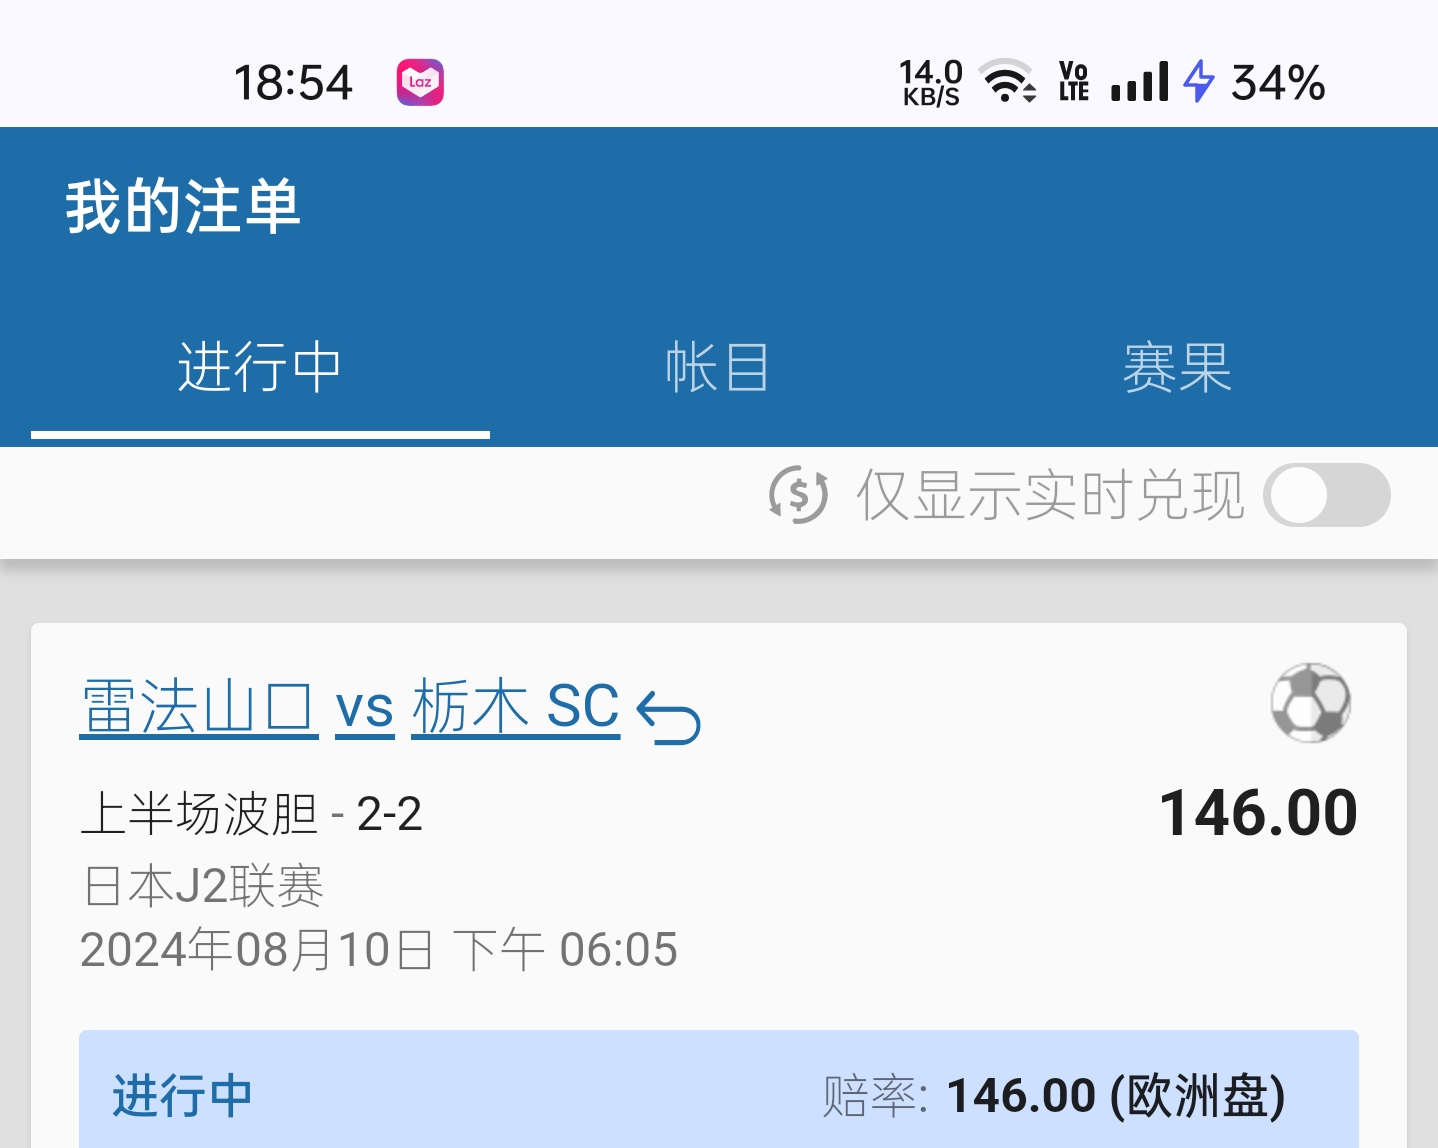Open the 雷法山口 team link

[x=198, y=707]
